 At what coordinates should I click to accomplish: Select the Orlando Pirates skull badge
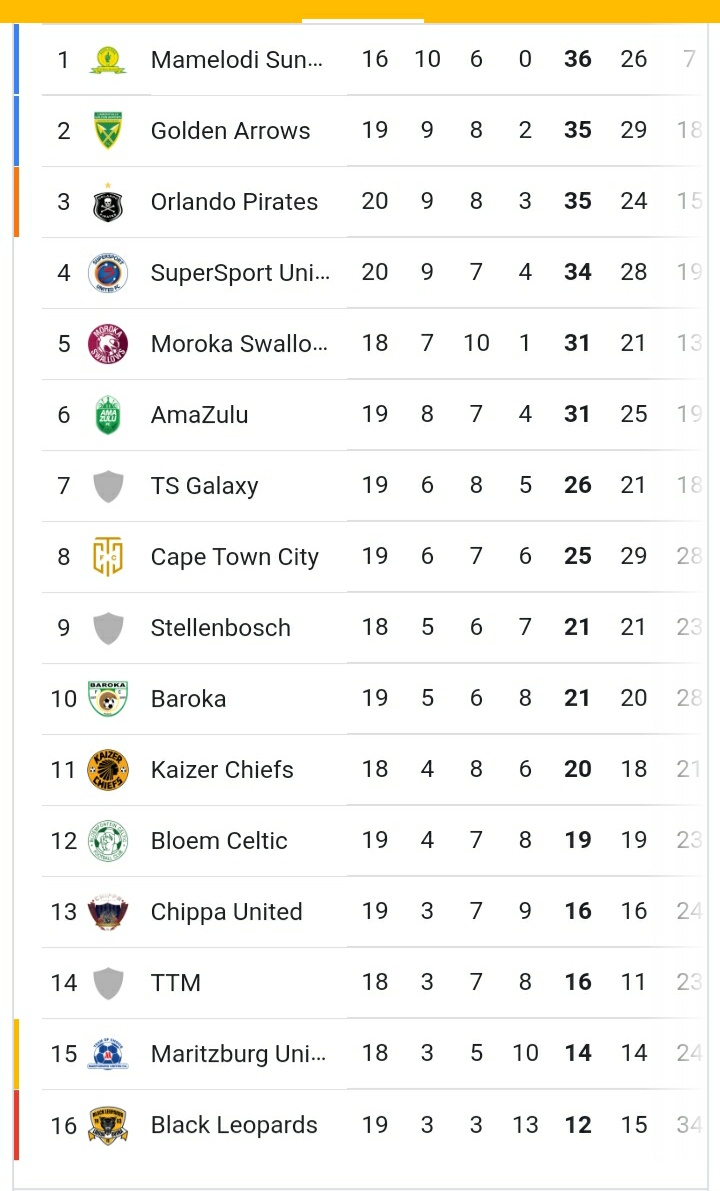click(x=108, y=202)
